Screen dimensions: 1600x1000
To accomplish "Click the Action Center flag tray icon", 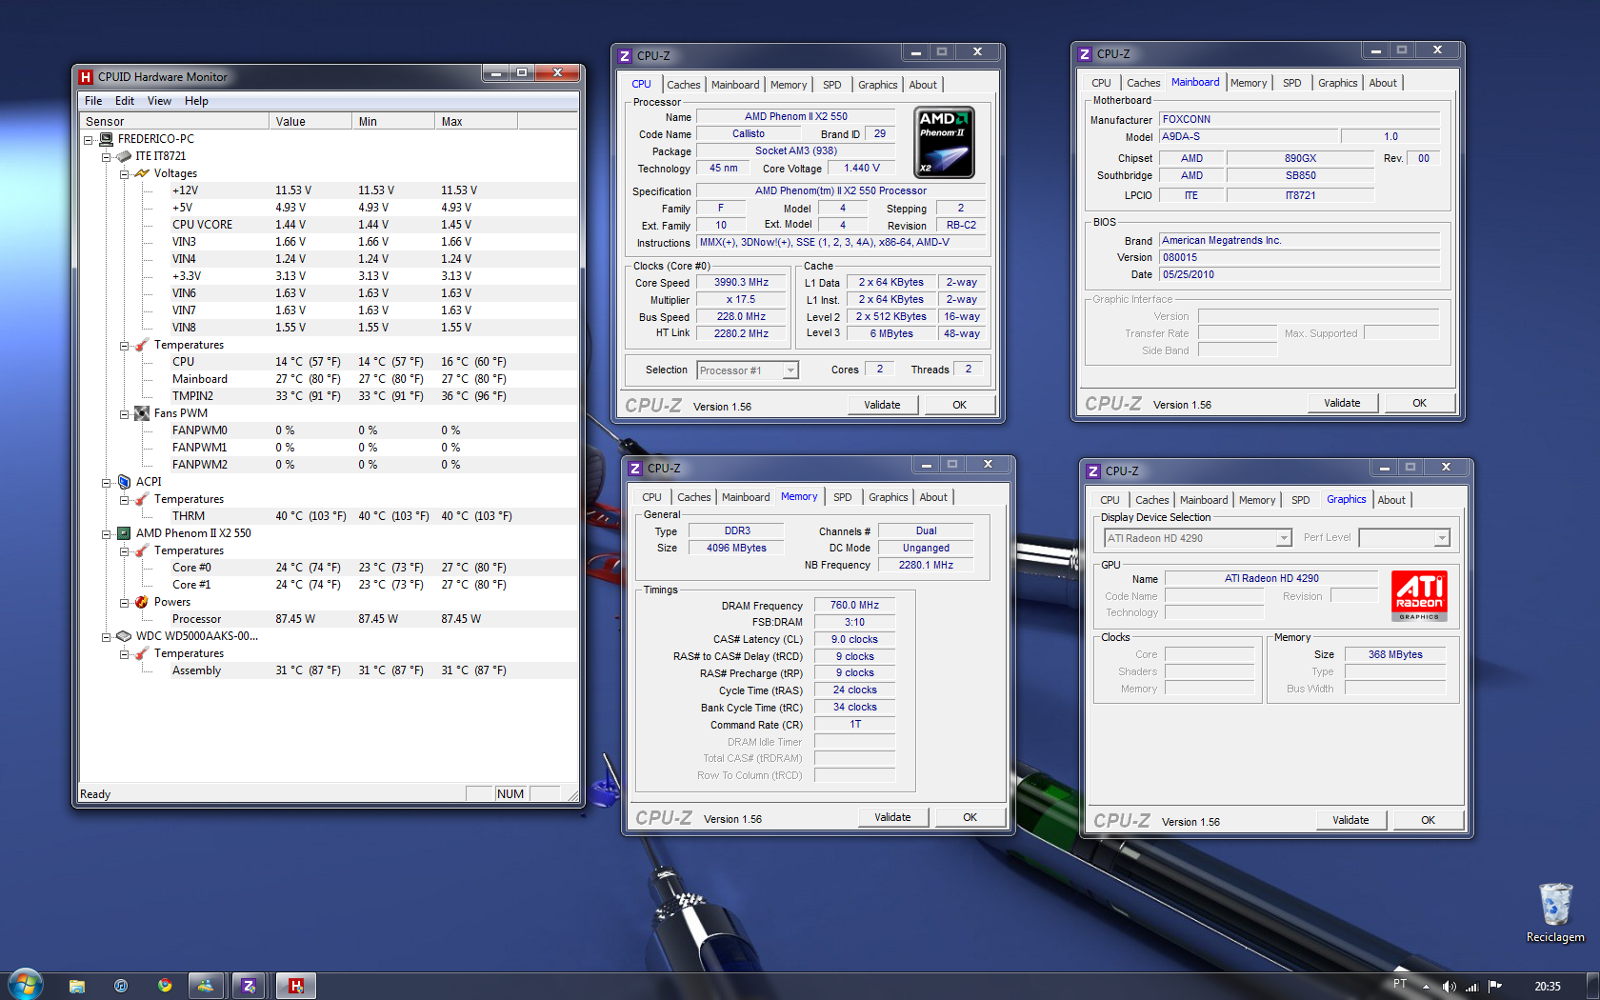I will 1495,986.
